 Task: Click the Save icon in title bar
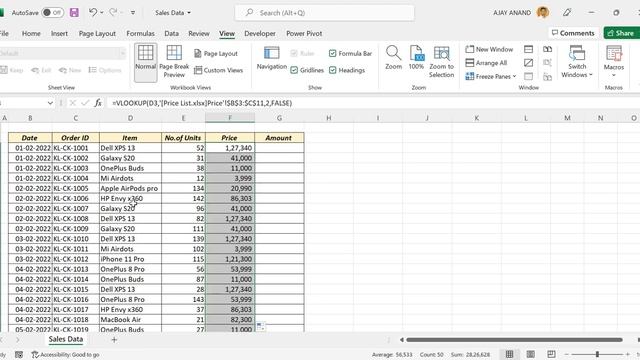74,13
